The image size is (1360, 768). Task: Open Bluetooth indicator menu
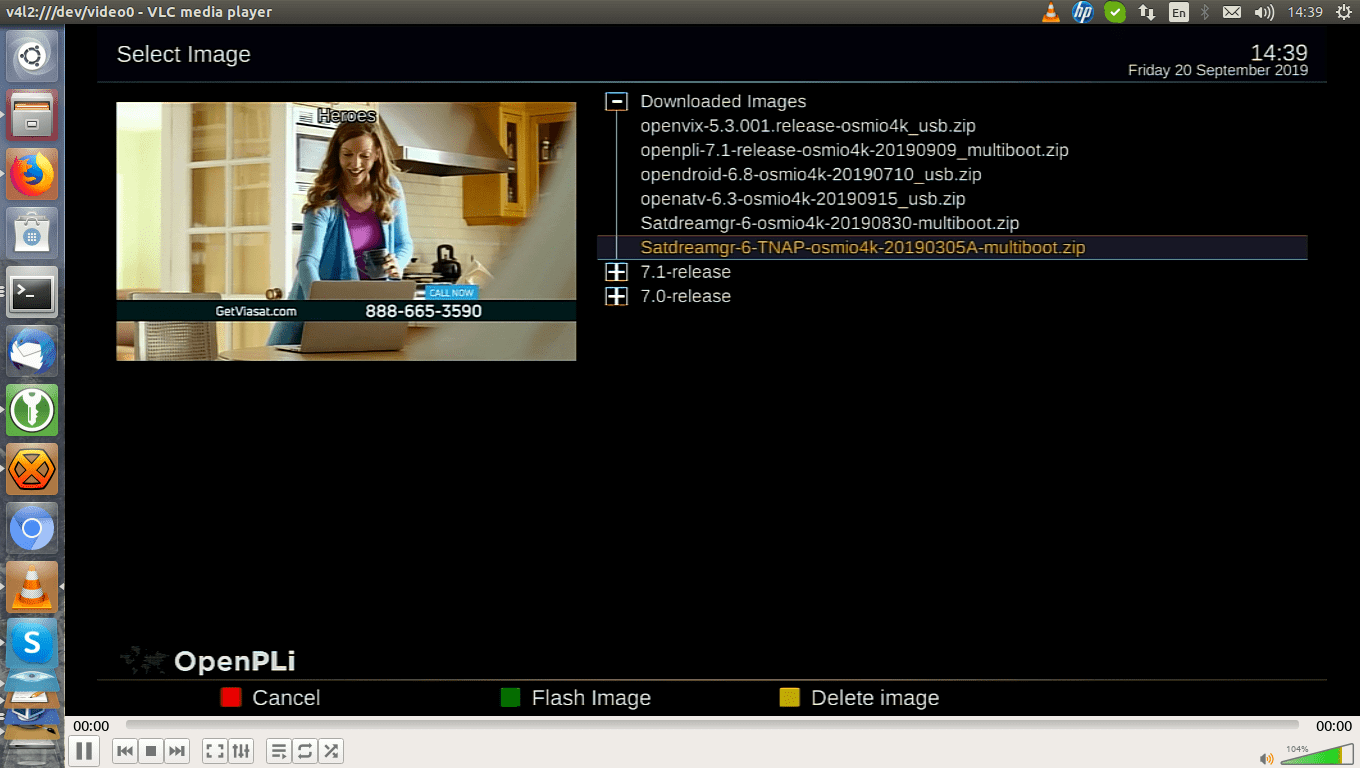pyautogui.click(x=1205, y=12)
